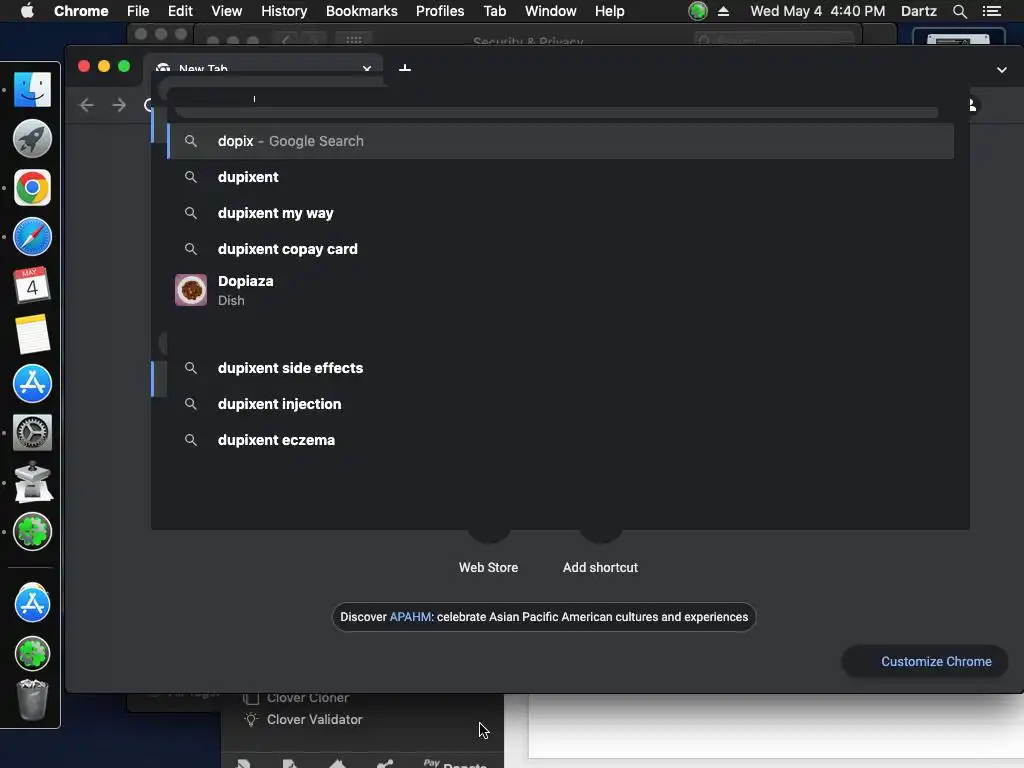Follow the APAHM link
Viewport: 1024px width, 768px height.
(410, 617)
